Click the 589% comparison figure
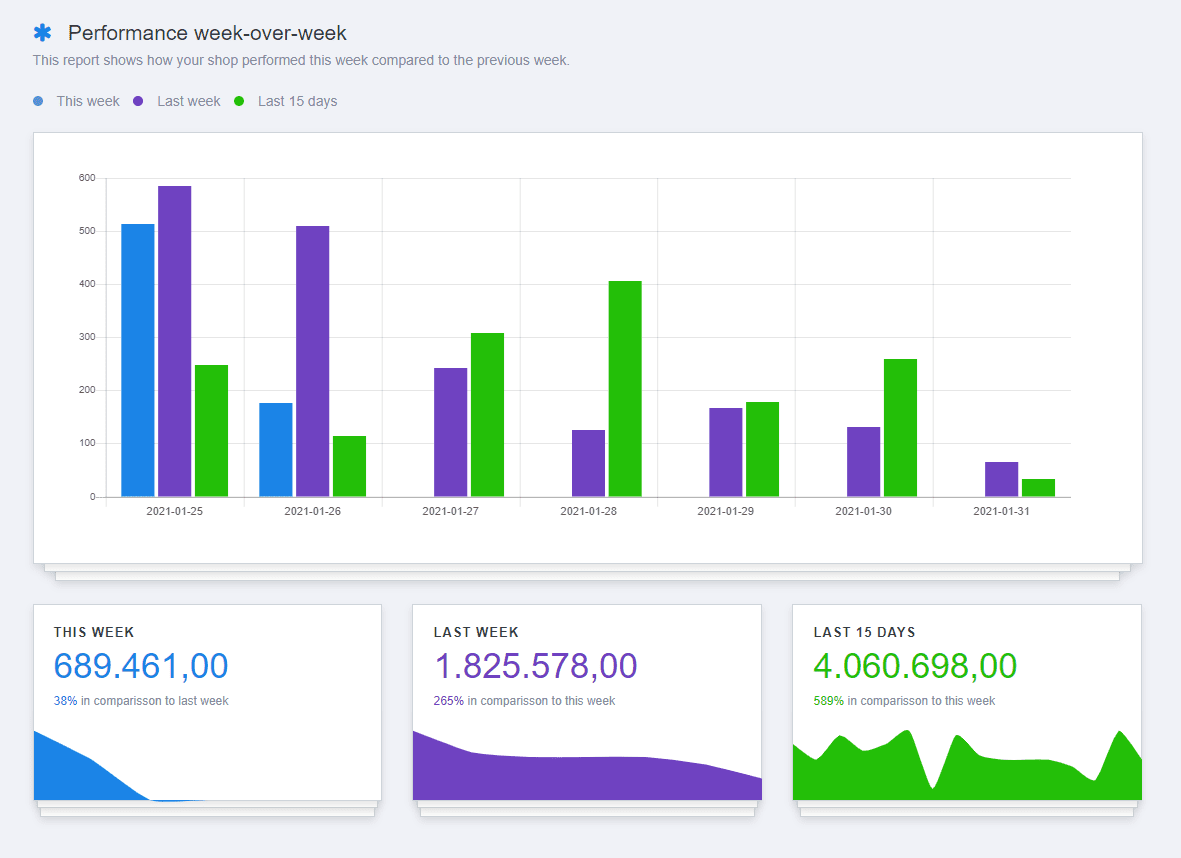1181x858 pixels. coord(829,701)
